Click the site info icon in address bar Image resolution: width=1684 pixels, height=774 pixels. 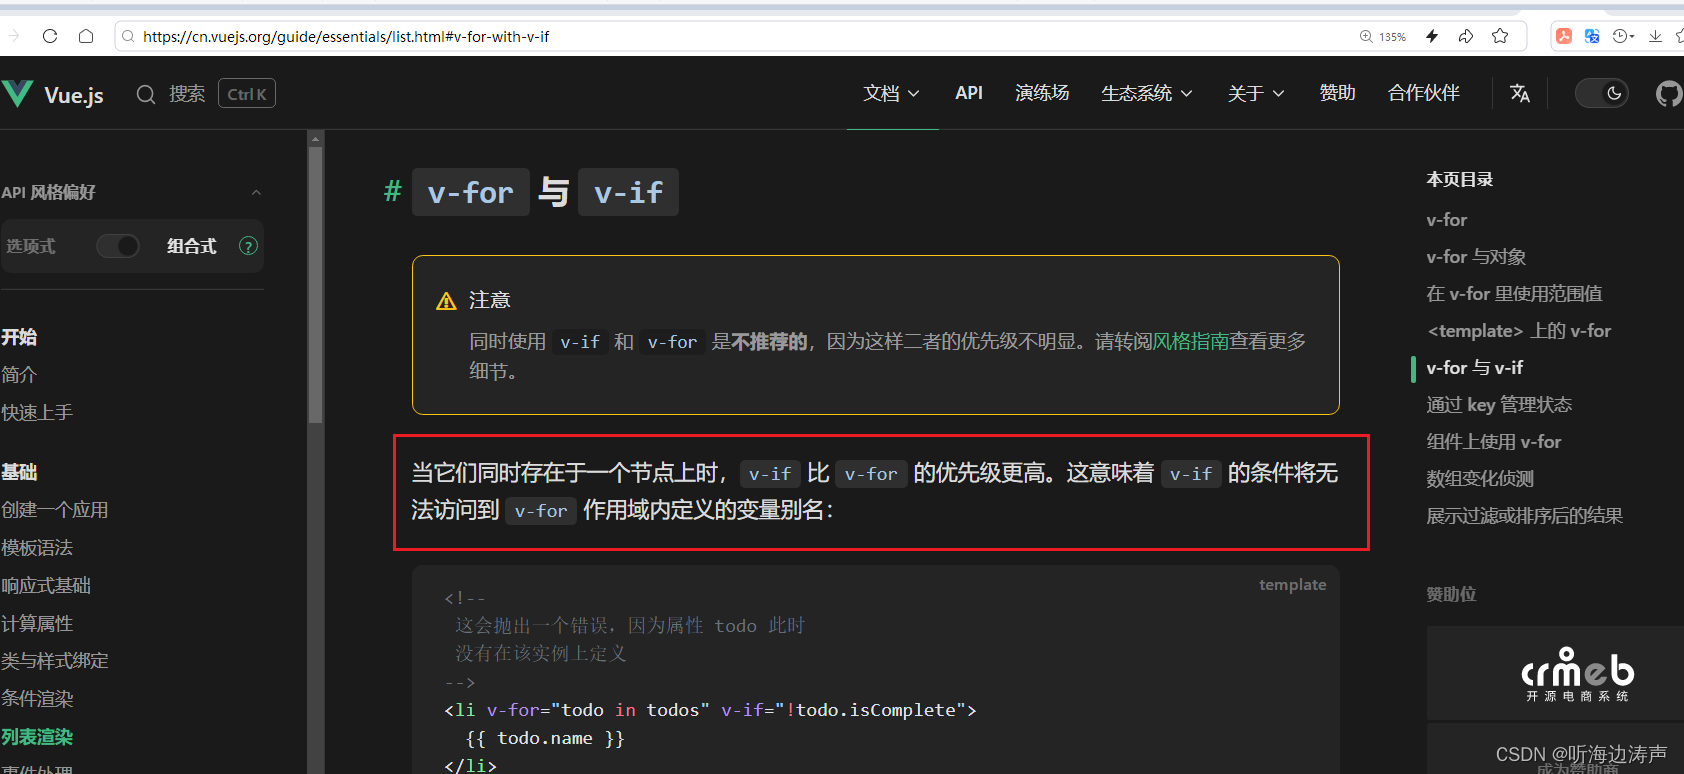[x=128, y=36]
